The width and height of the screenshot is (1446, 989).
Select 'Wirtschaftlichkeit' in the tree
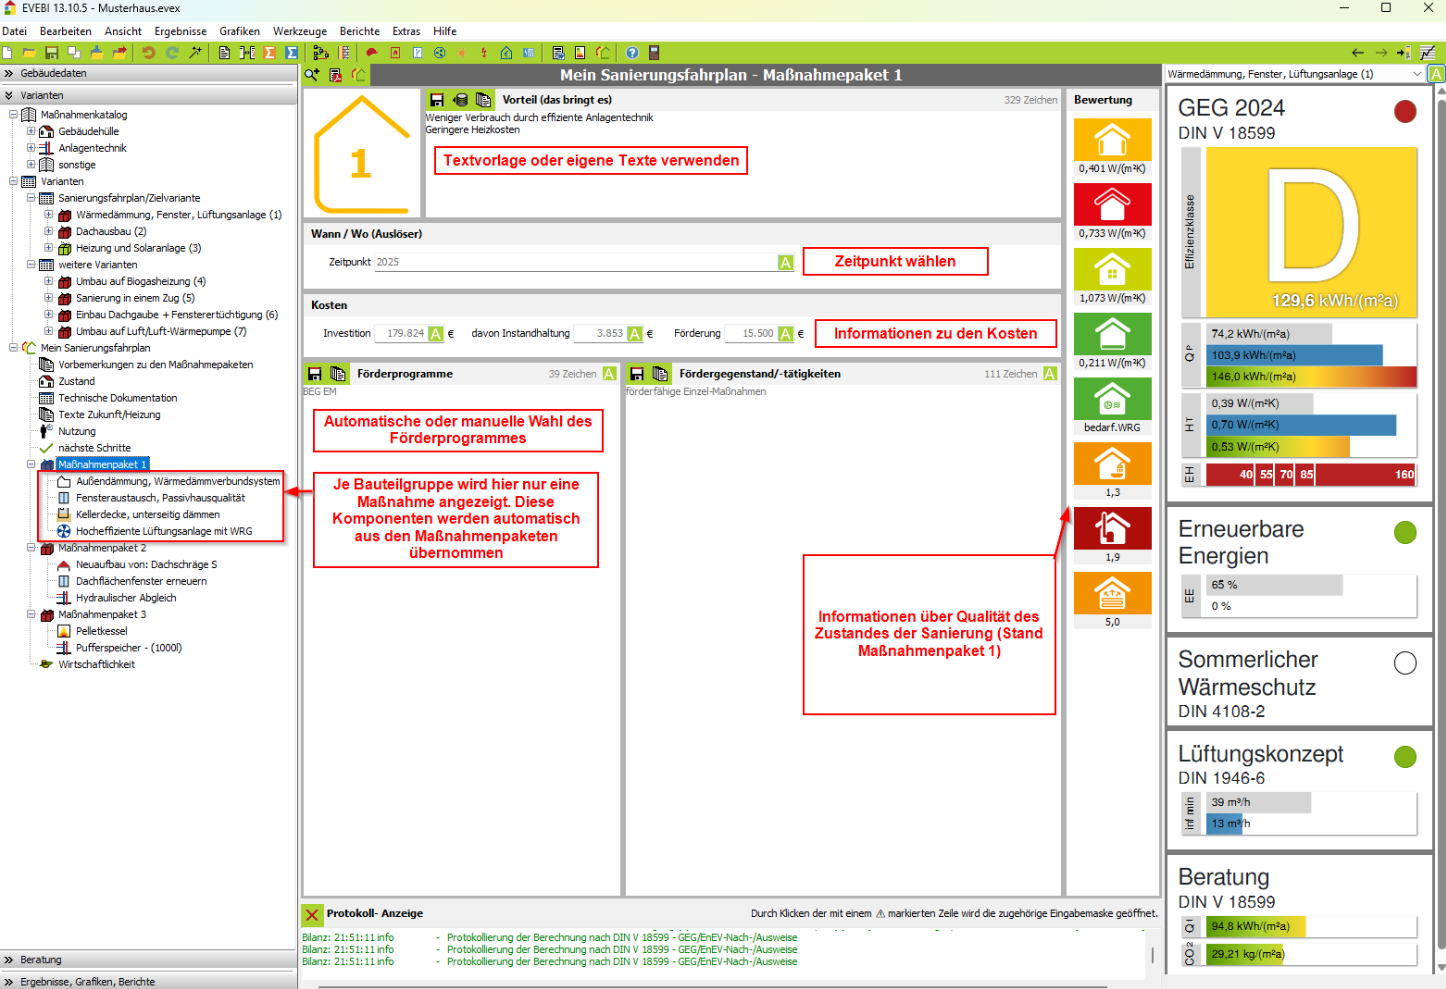point(96,664)
